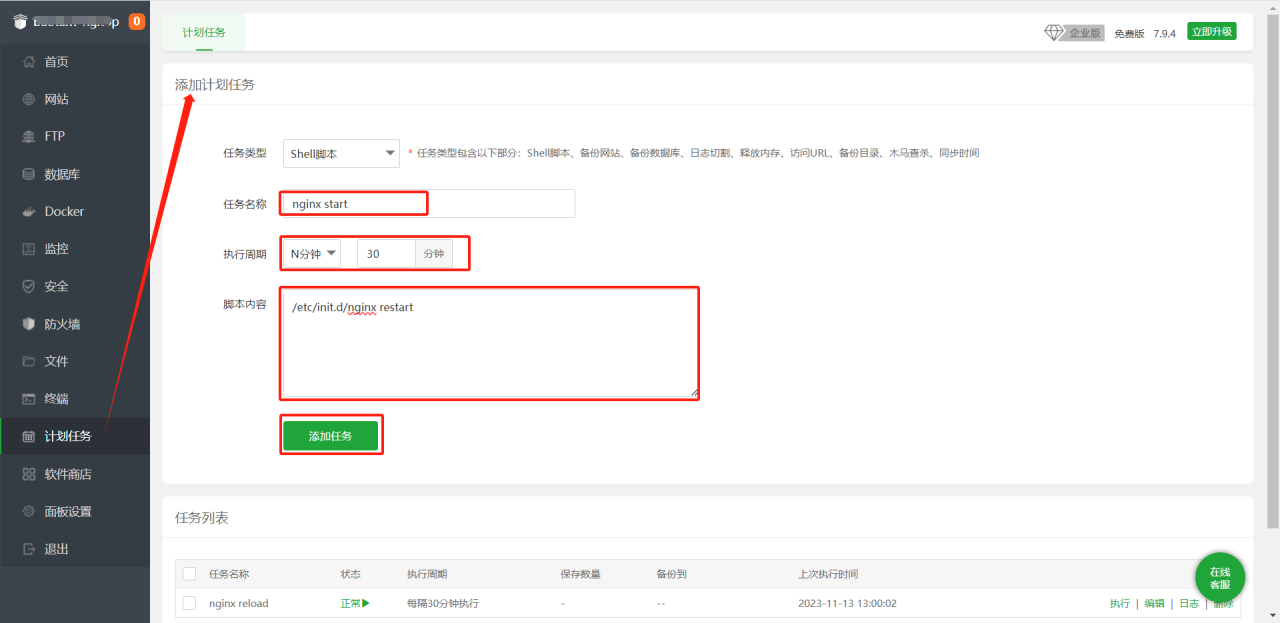The width and height of the screenshot is (1280, 623).
Task: Click the green 添加任务 button
Action: pyautogui.click(x=331, y=434)
